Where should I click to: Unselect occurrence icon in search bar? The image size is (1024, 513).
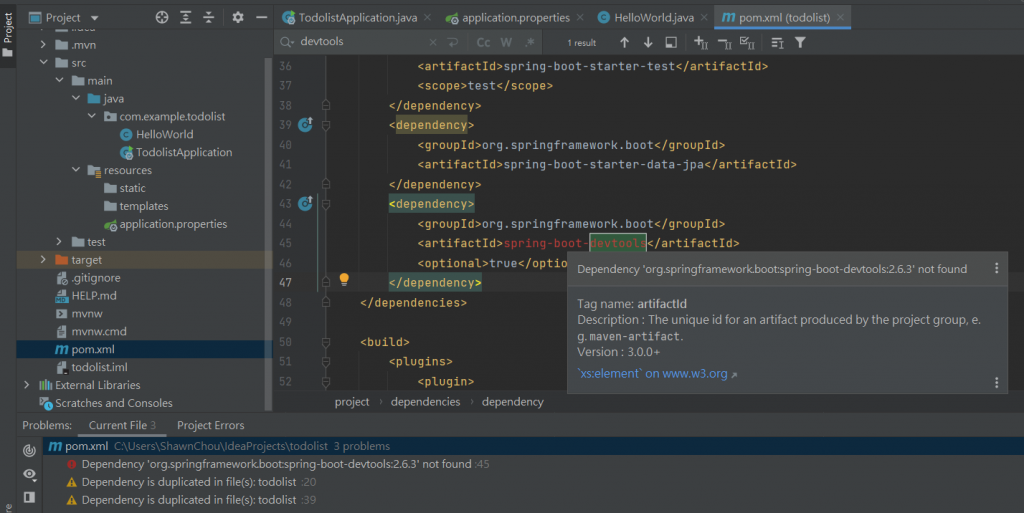tap(724, 43)
